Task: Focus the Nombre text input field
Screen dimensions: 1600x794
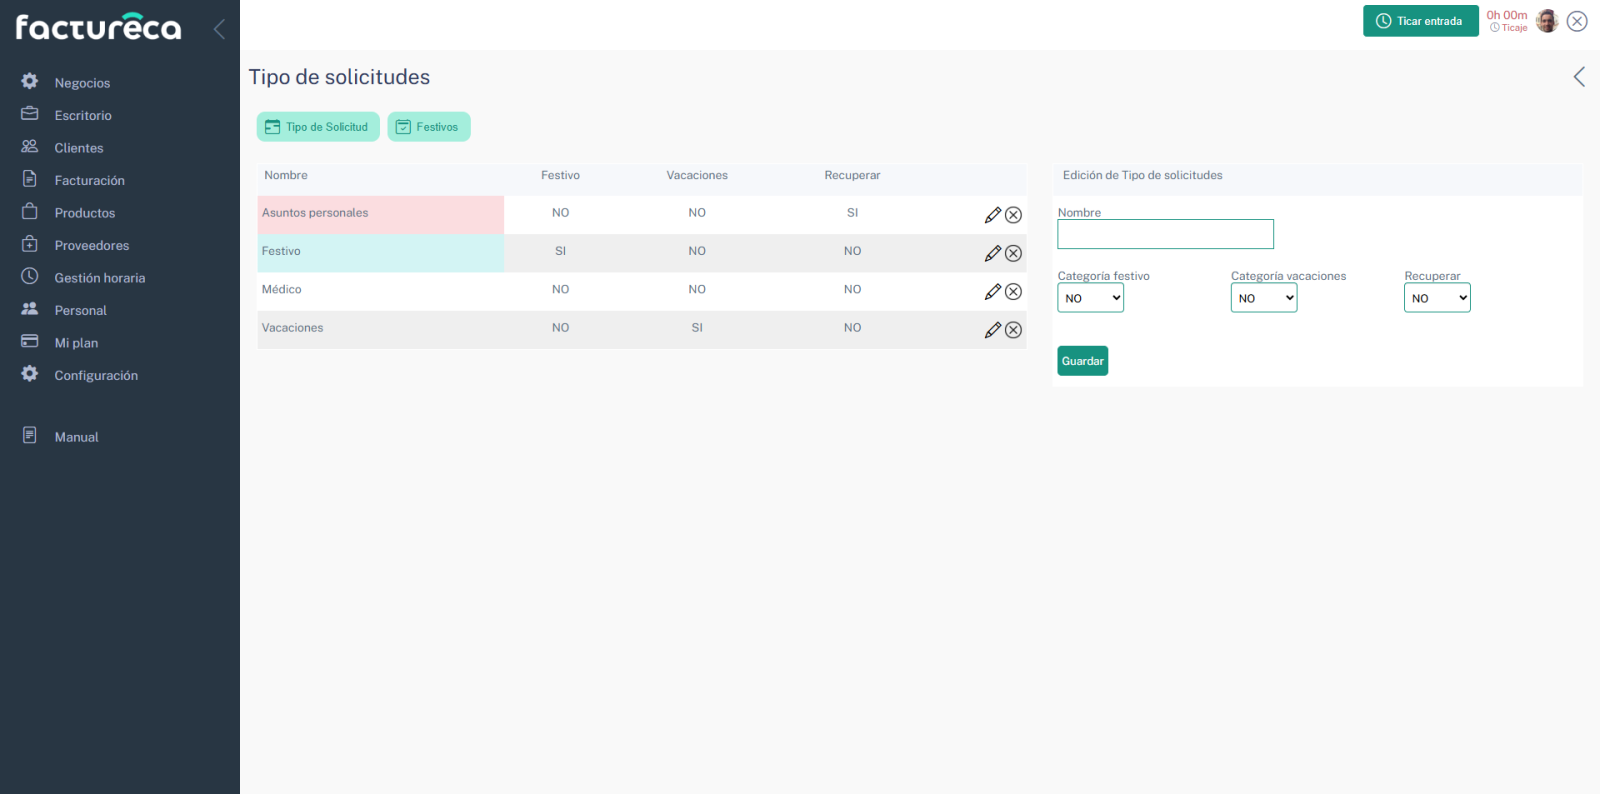Action: coord(1165,234)
